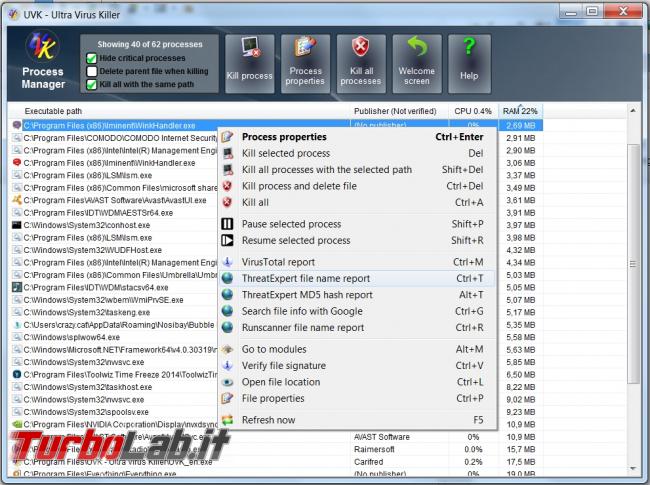The image size is (650, 485).
Task: Open Process properties from the toolbar
Action: (x=305, y=63)
